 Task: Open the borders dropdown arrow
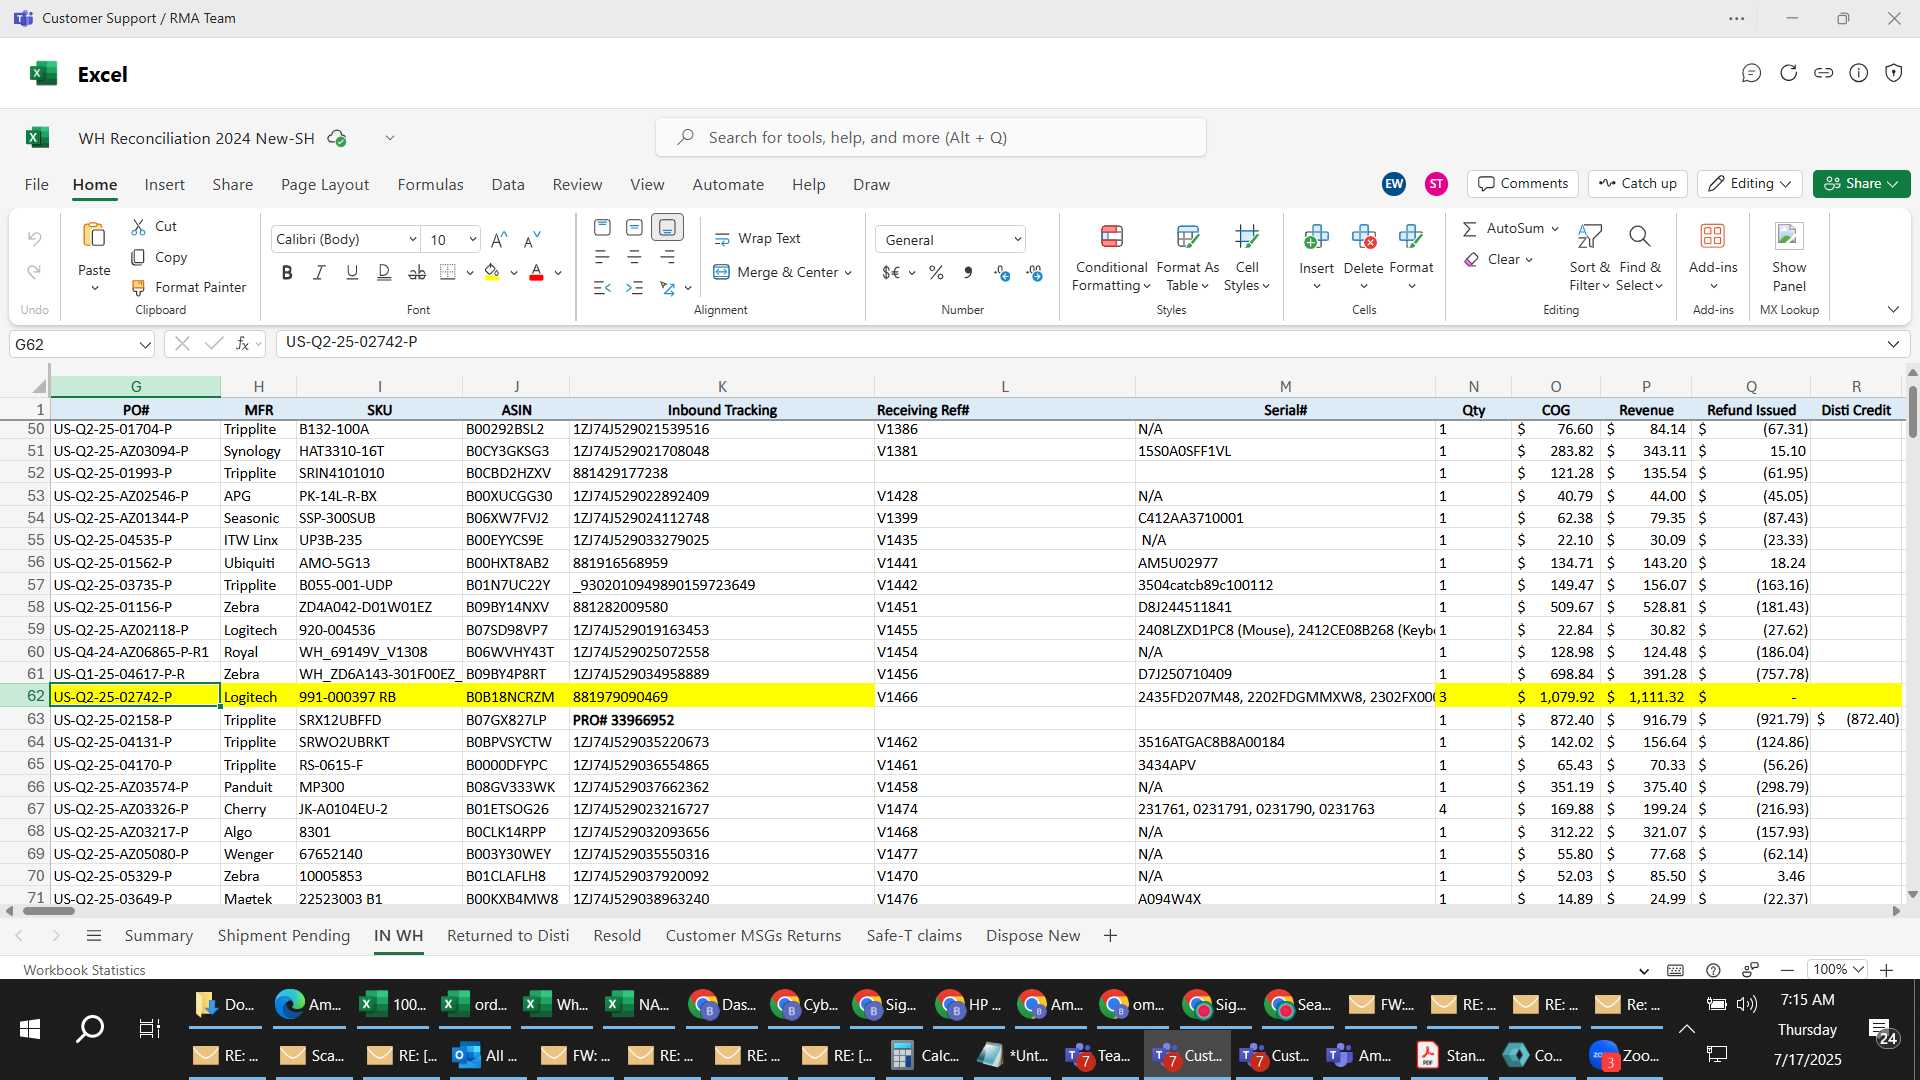470,273
